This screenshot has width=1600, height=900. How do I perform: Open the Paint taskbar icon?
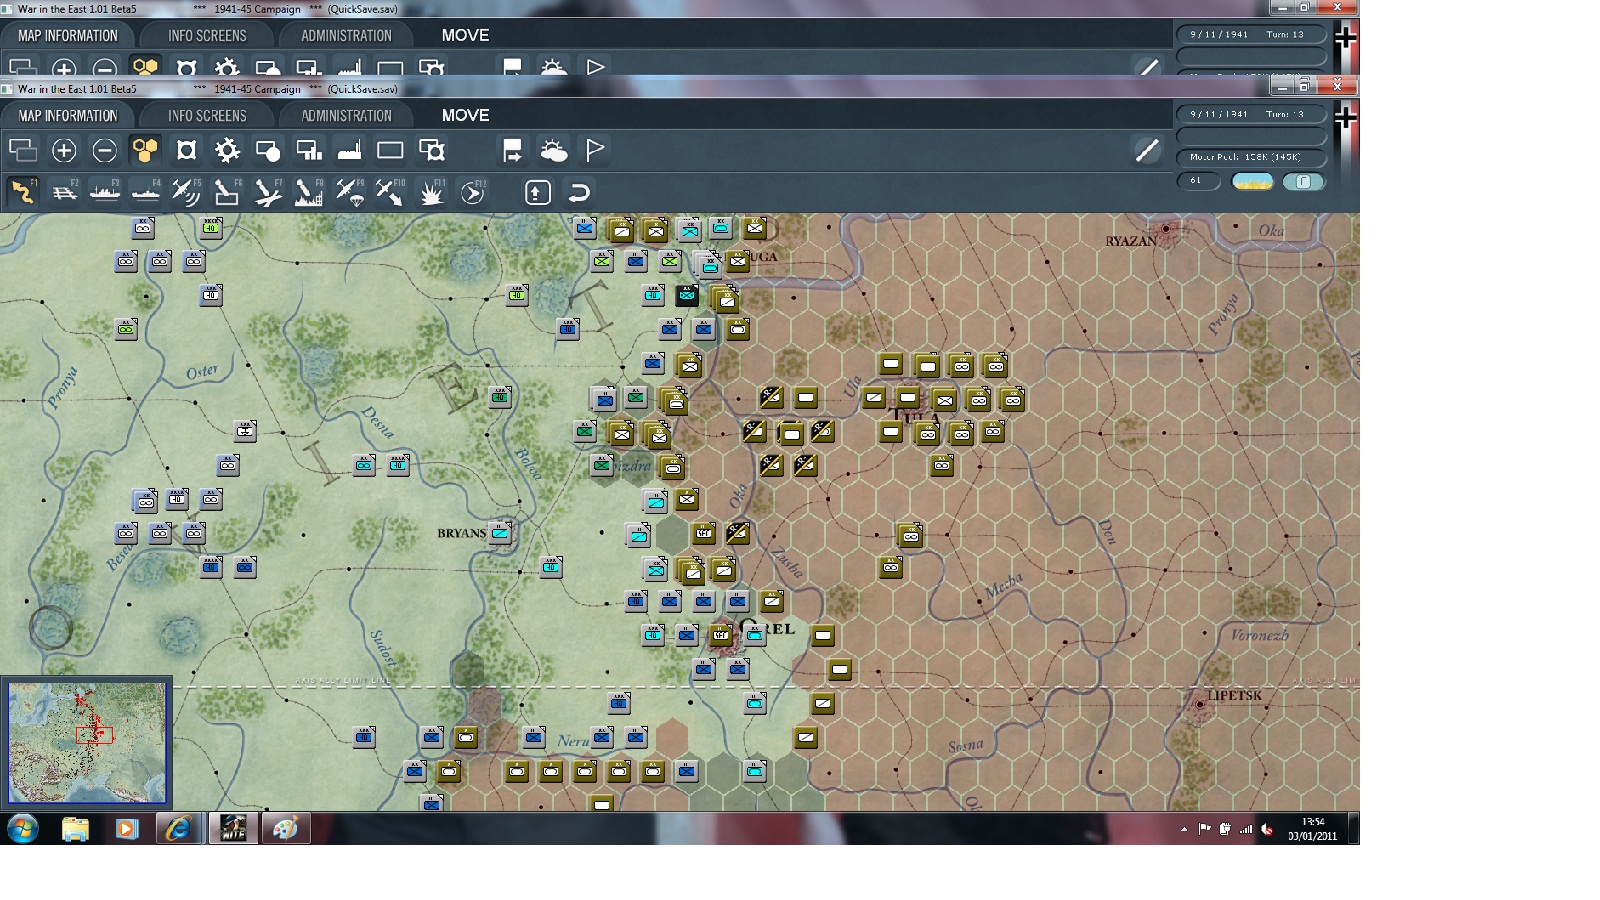click(285, 829)
